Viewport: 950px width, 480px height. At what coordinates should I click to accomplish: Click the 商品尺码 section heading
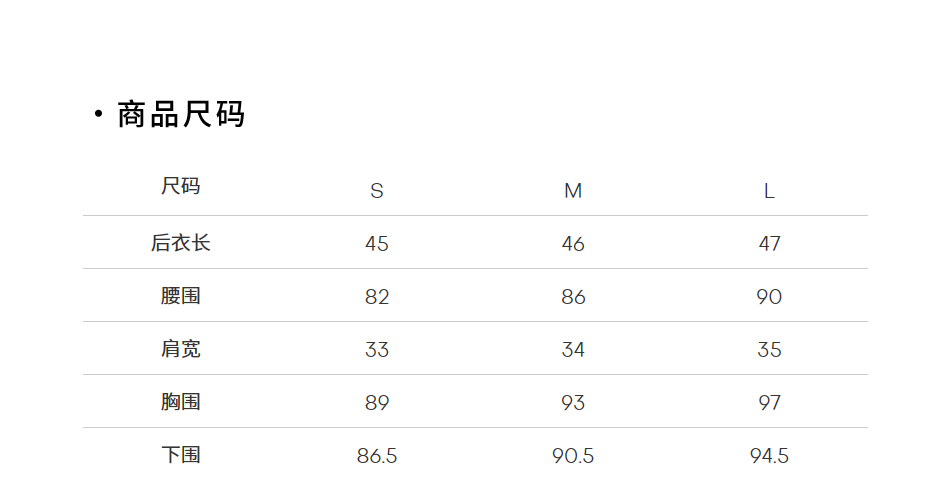click(180, 115)
